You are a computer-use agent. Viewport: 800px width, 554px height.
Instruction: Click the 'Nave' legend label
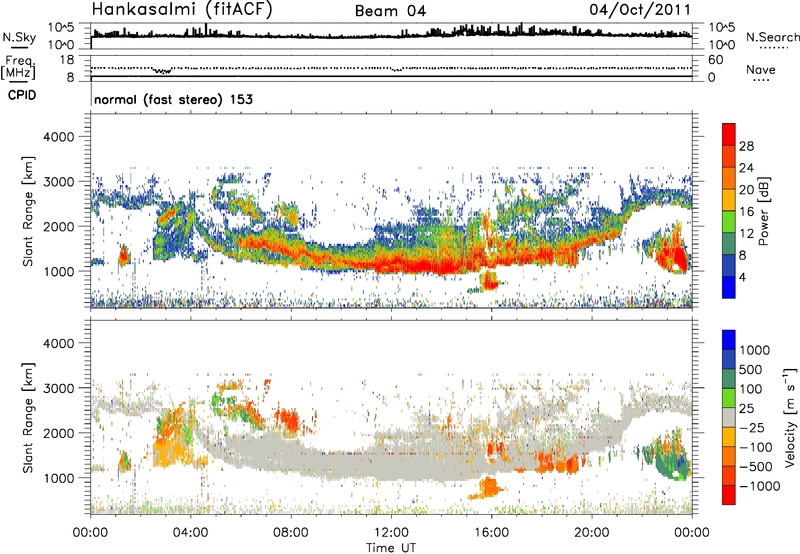pyautogui.click(x=761, y=70)
